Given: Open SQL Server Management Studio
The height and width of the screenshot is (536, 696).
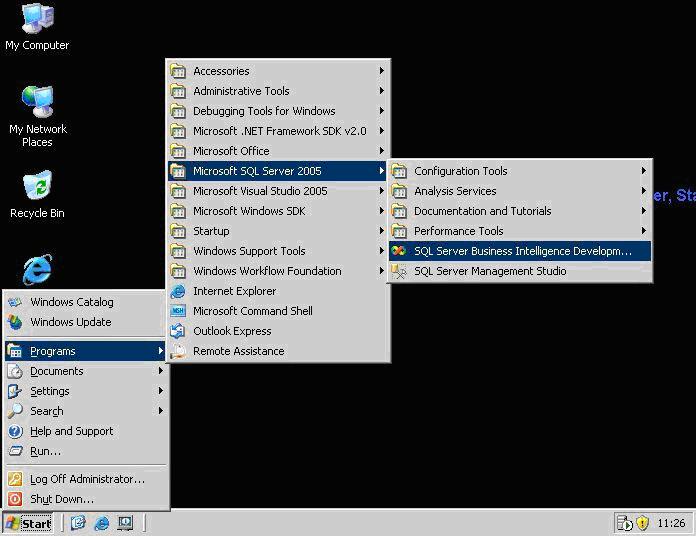Looking at the screenshot, I should click(x=489, y=271).
